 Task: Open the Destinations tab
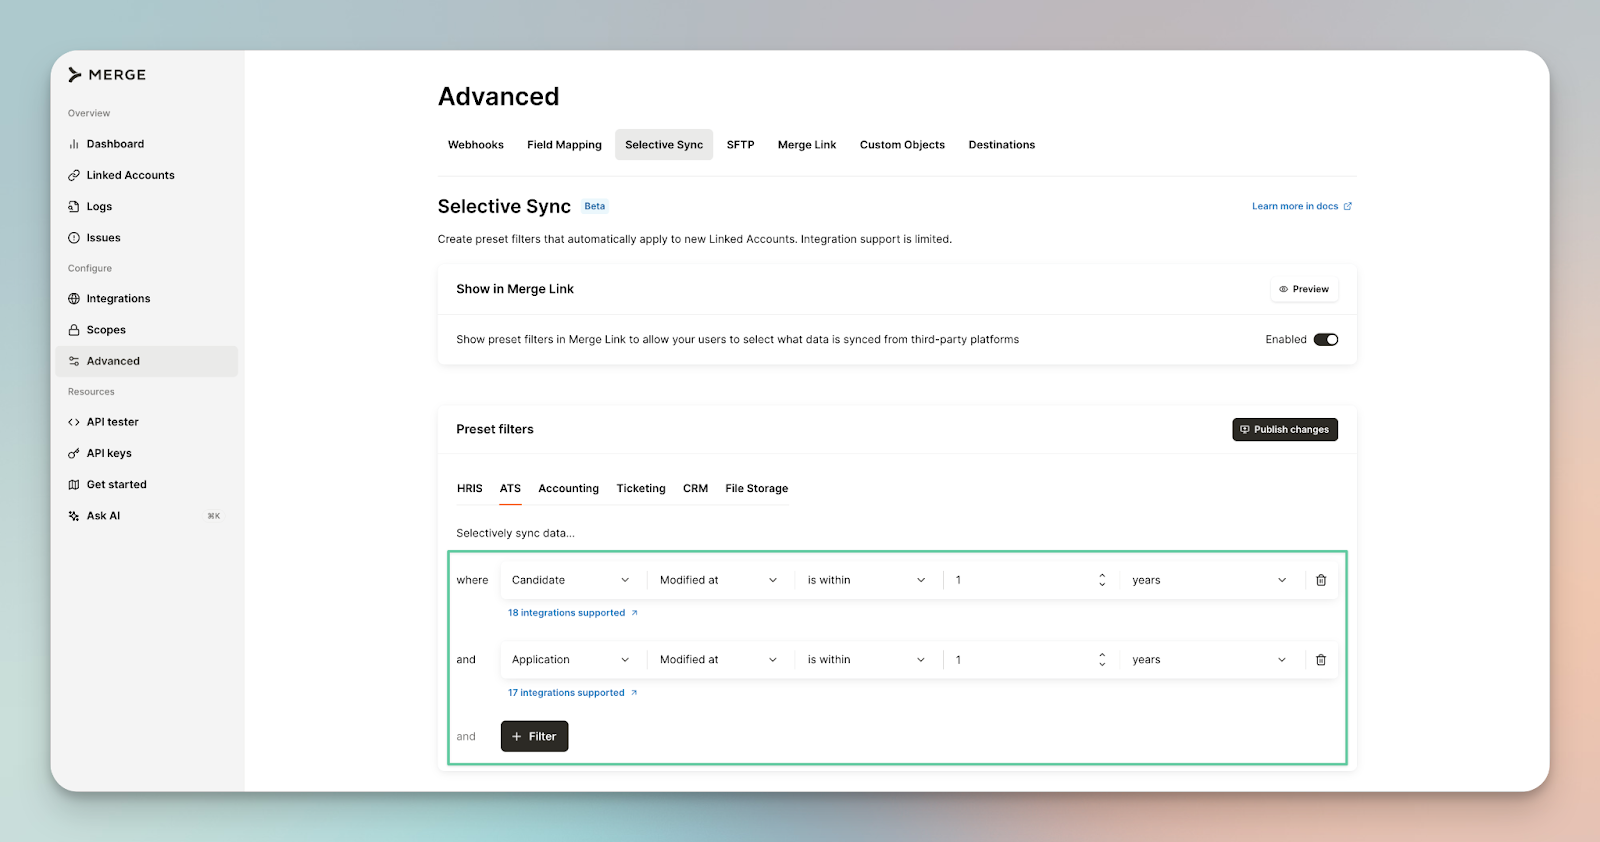point(1002,145)
